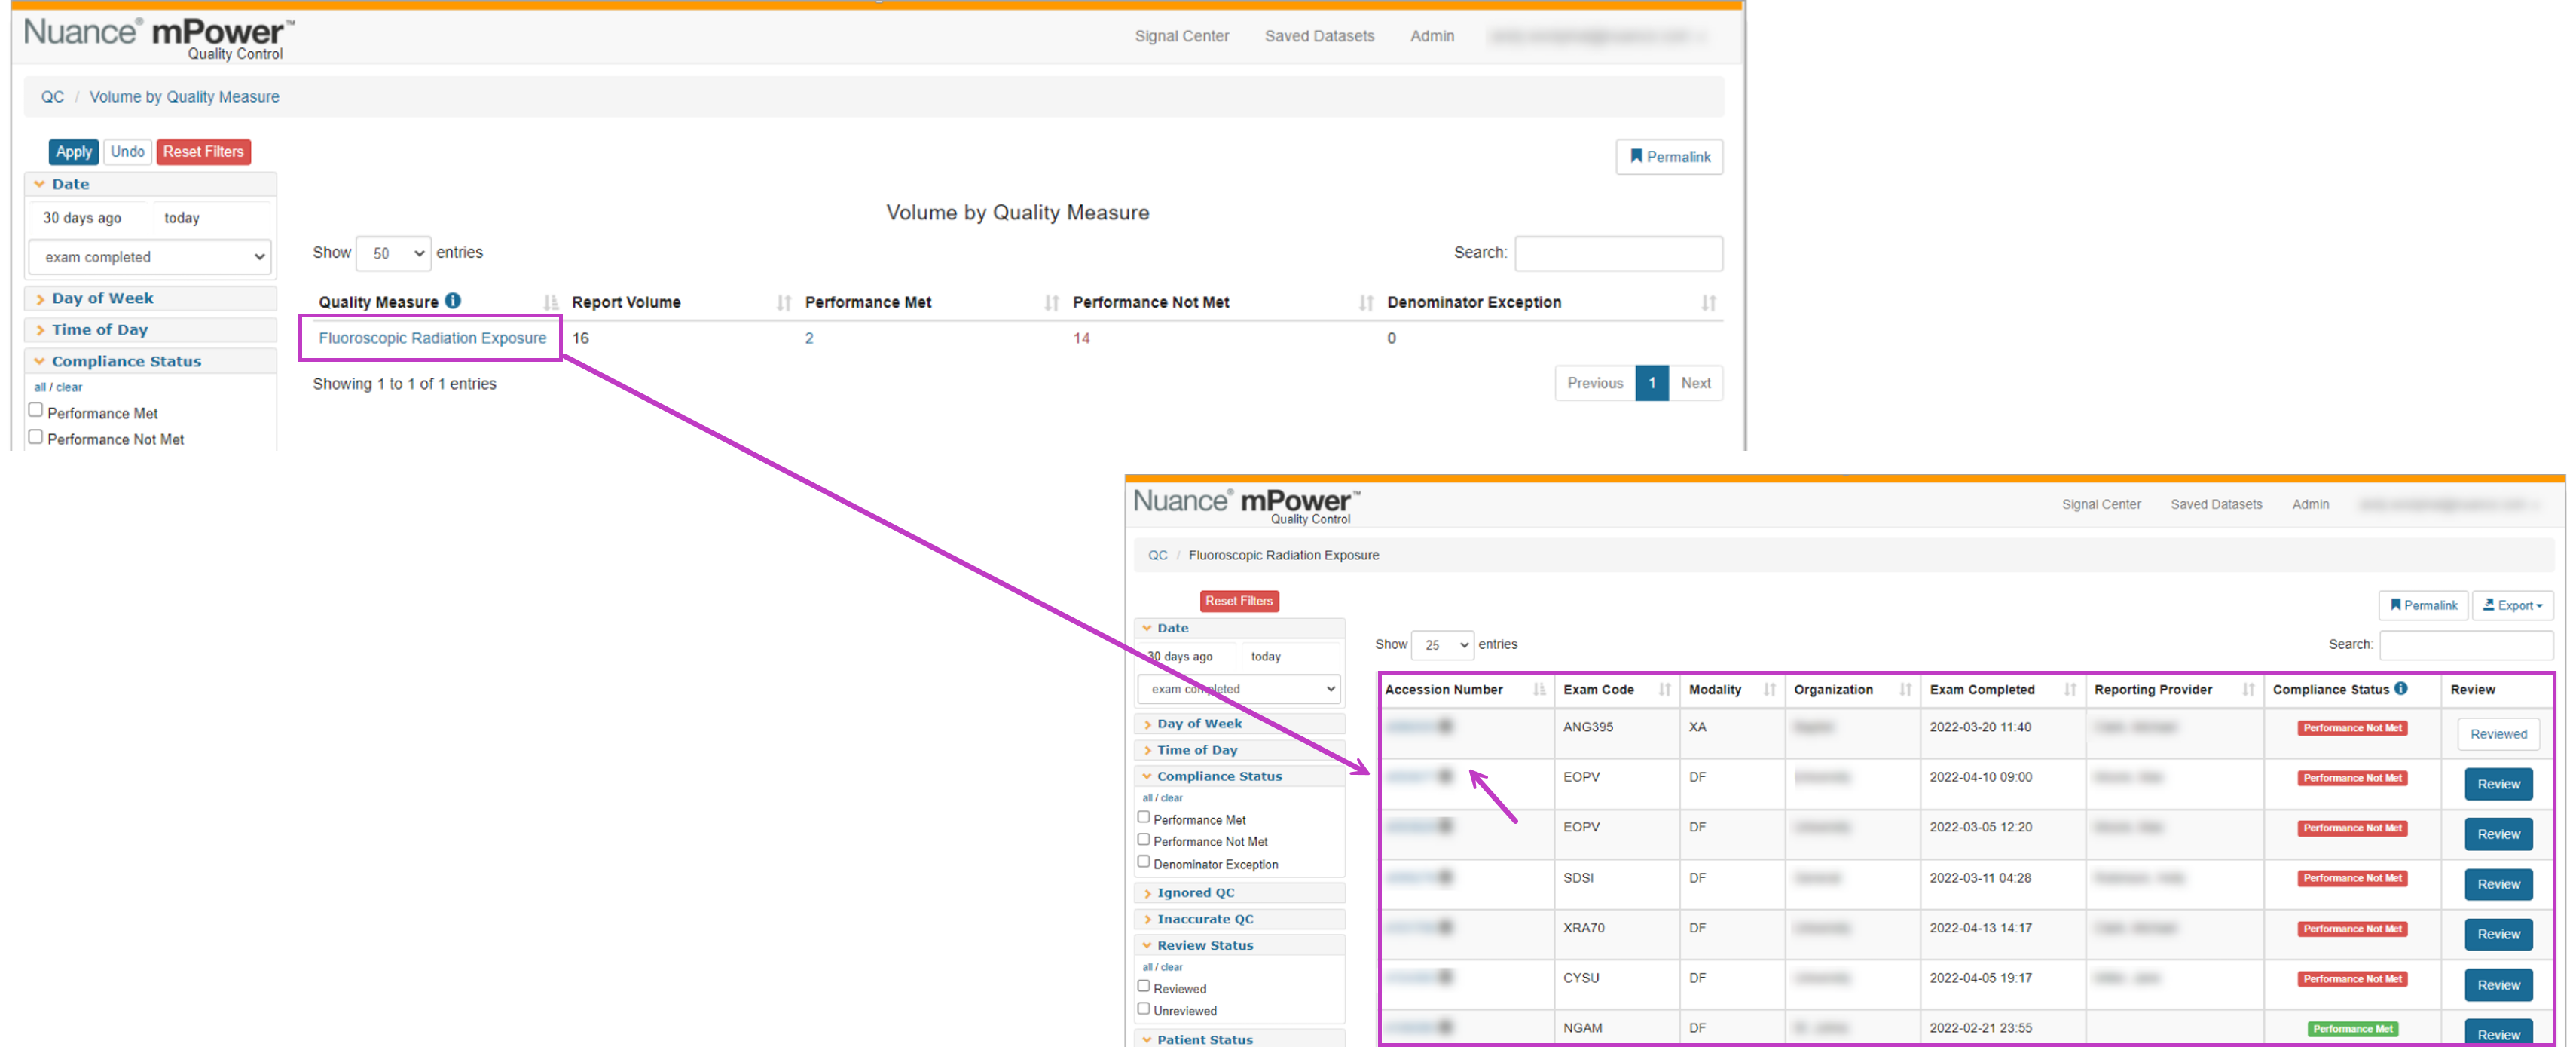Select page 1 in pagination
Viewport: 2576px width, 1047px height.
pos(1652,383)
